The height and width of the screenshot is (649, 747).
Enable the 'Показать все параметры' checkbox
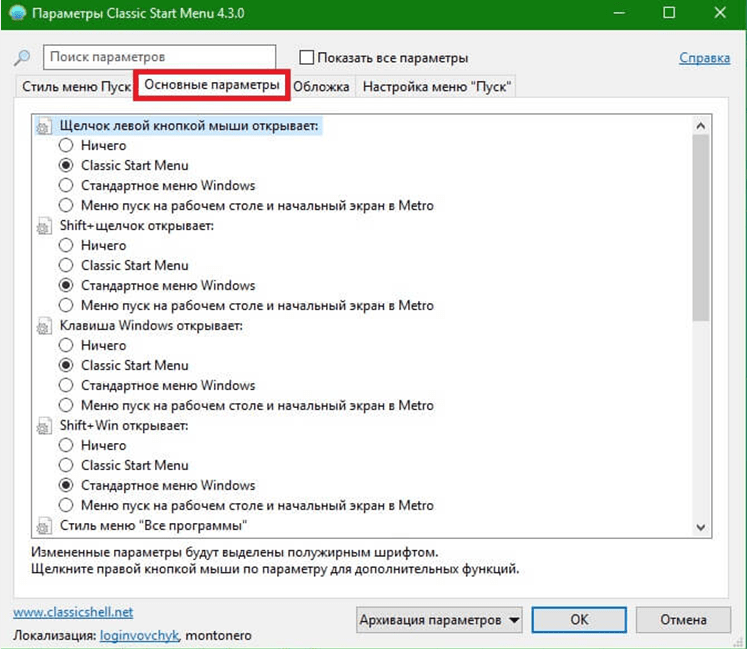pyautogui.click(x=307, y=58)
